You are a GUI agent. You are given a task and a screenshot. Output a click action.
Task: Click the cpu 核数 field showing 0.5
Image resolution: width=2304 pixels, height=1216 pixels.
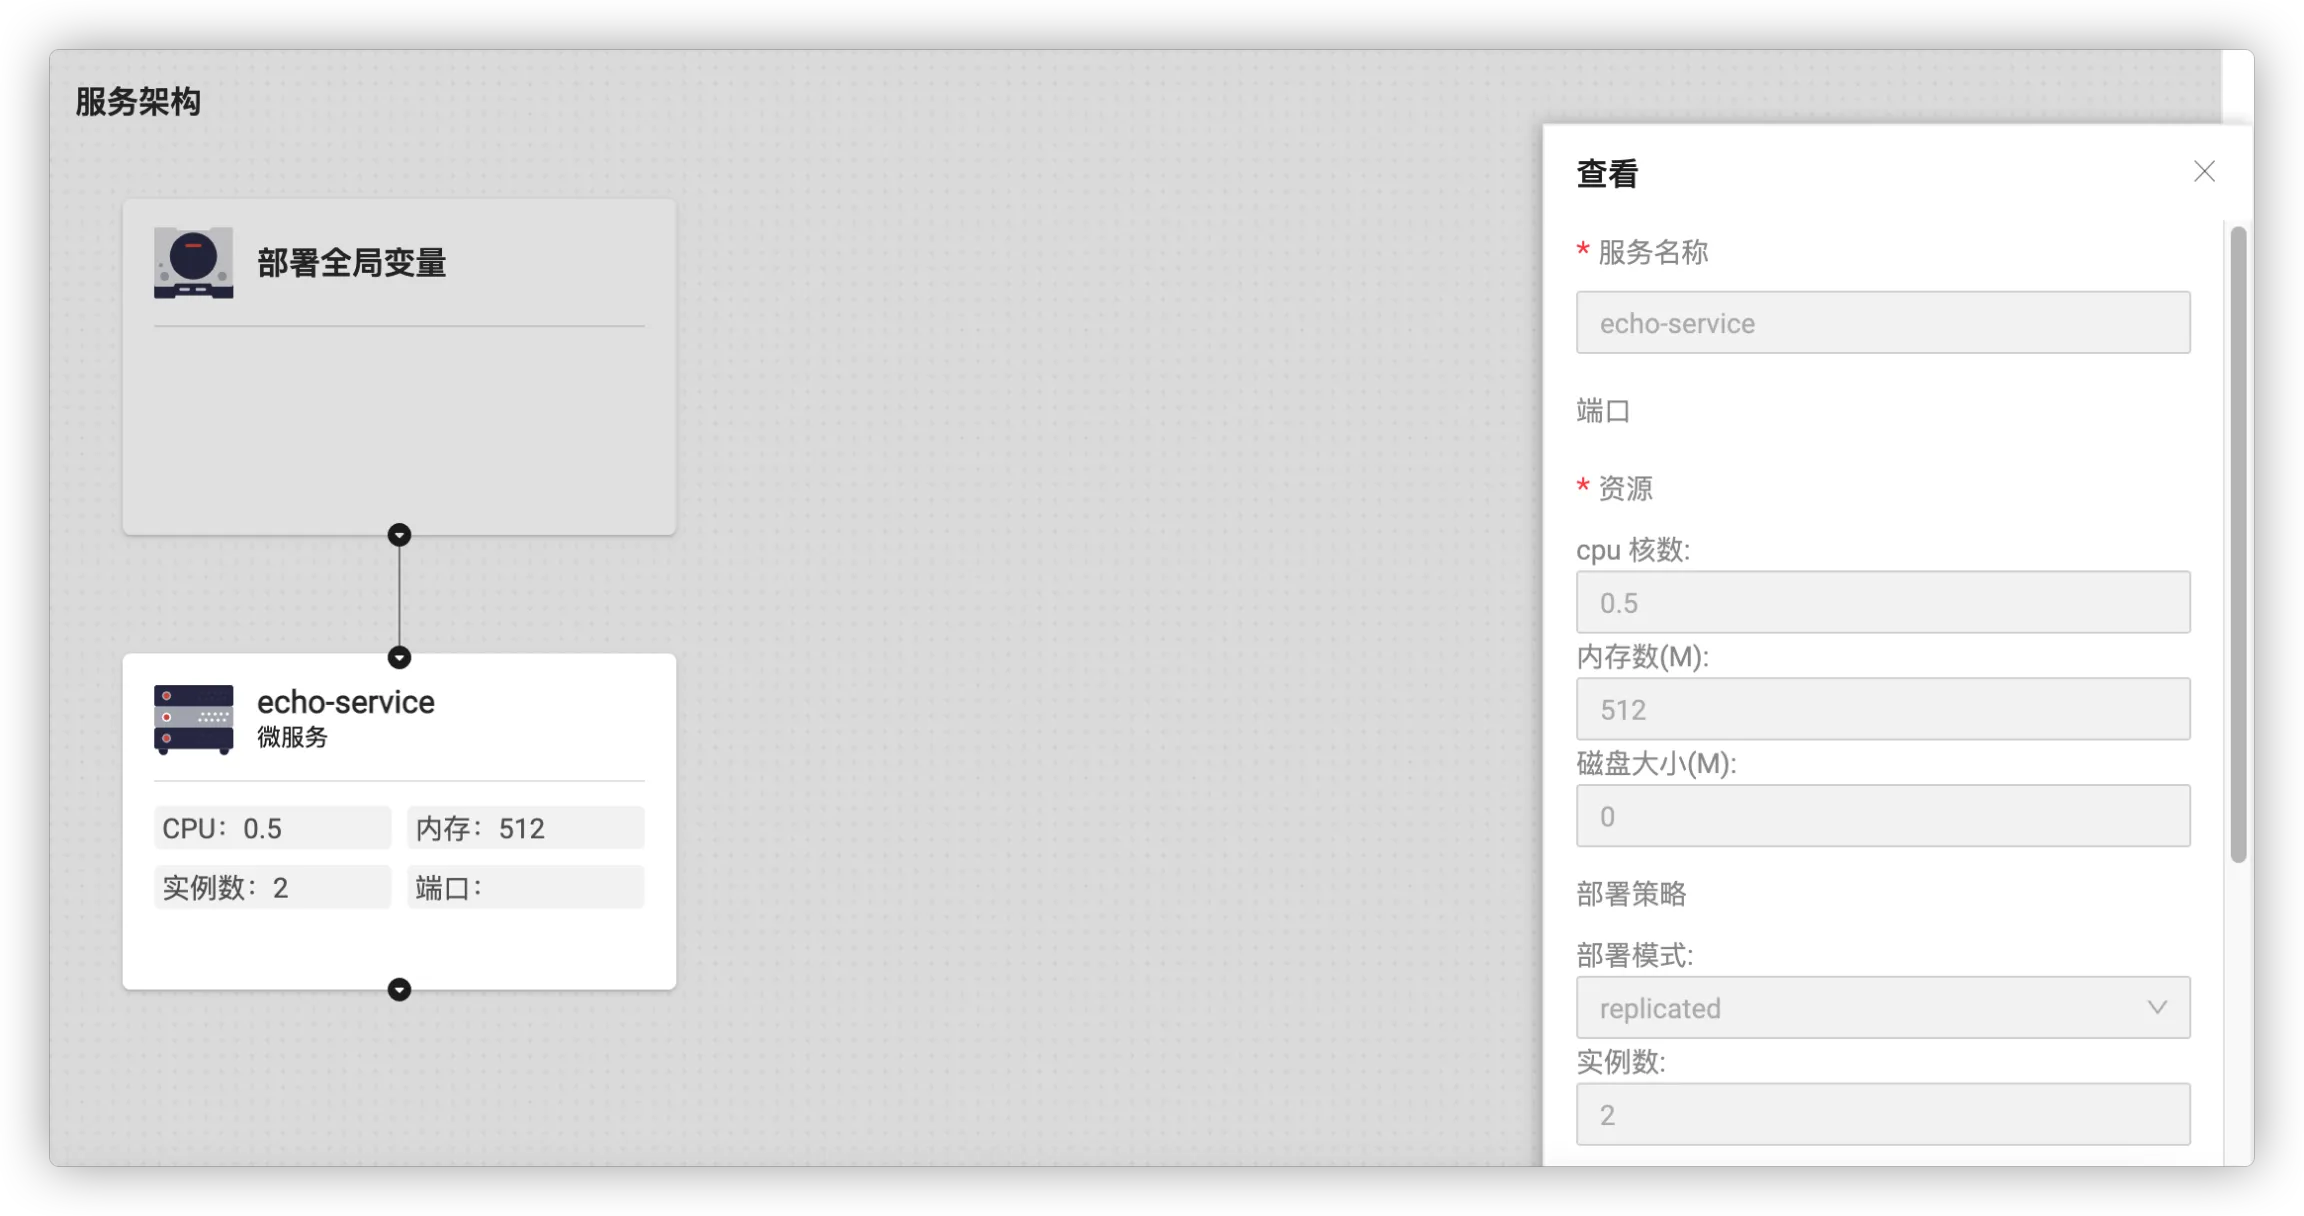1882,602
